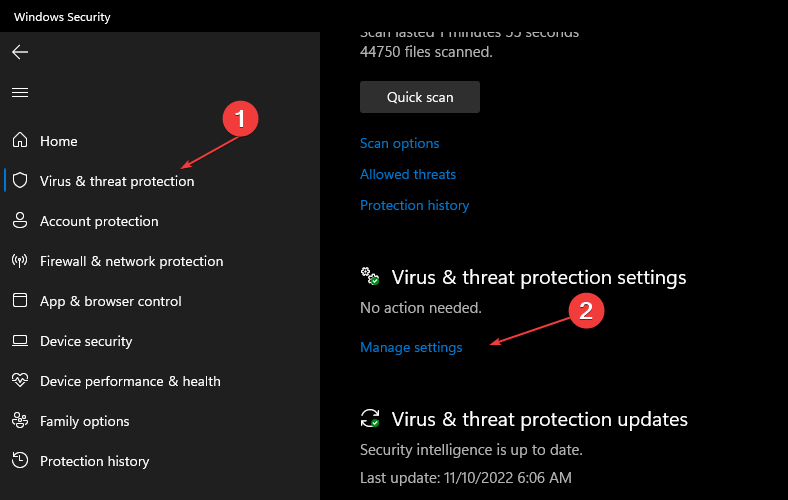
Task: Go to Firewall & network protection
Action: tap(132, 261)
